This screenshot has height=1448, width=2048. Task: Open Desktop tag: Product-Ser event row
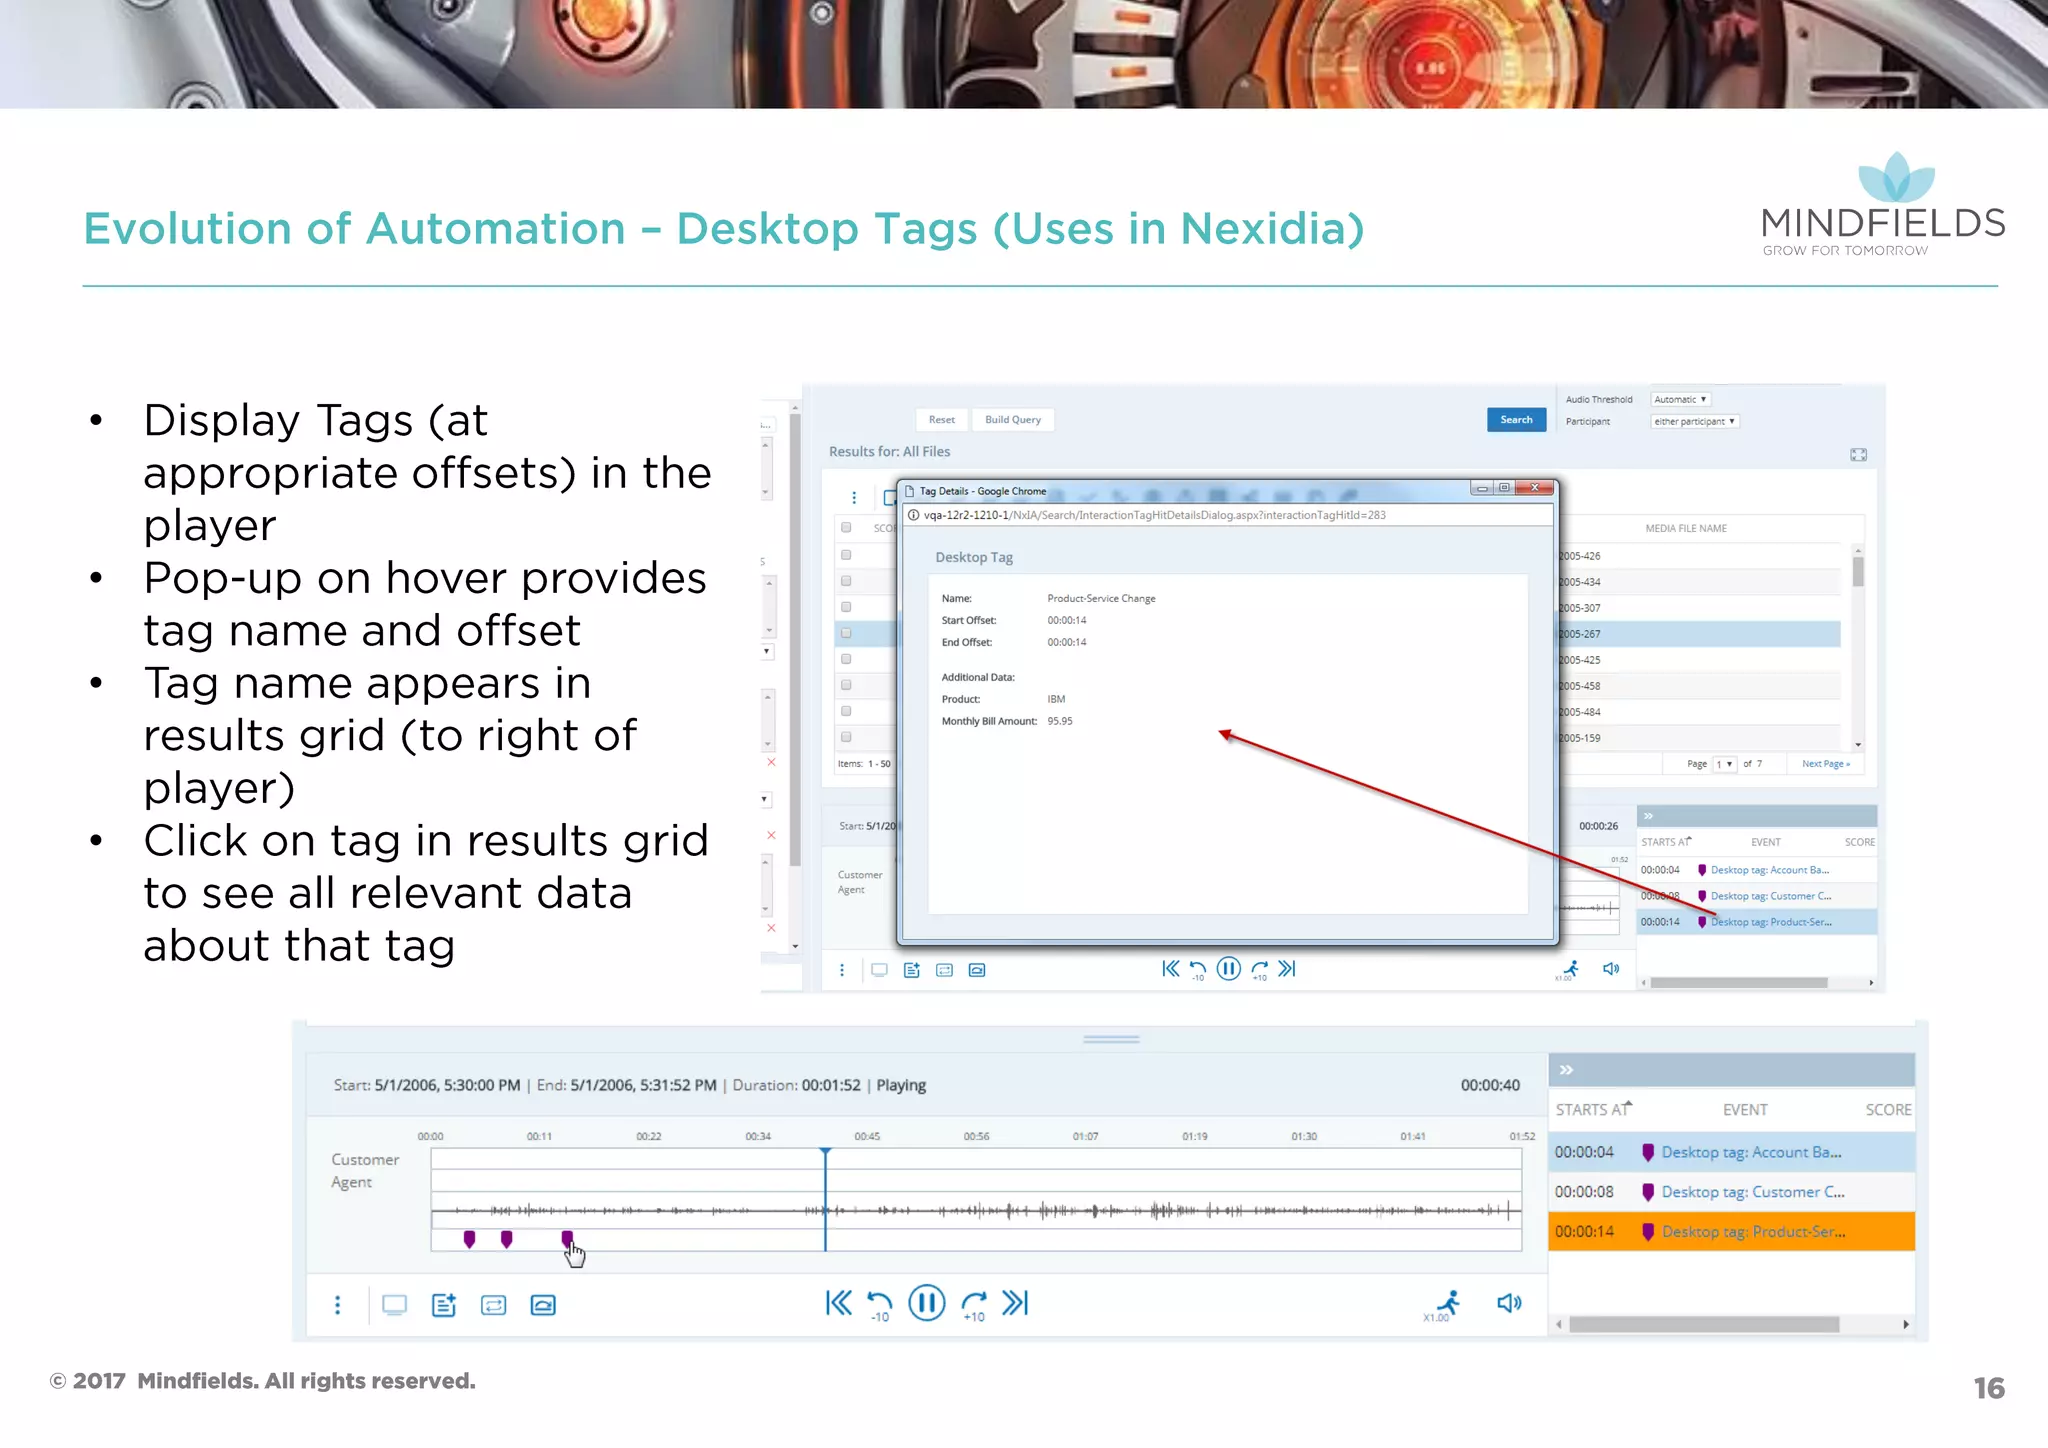click(x=1752, y=1232)
